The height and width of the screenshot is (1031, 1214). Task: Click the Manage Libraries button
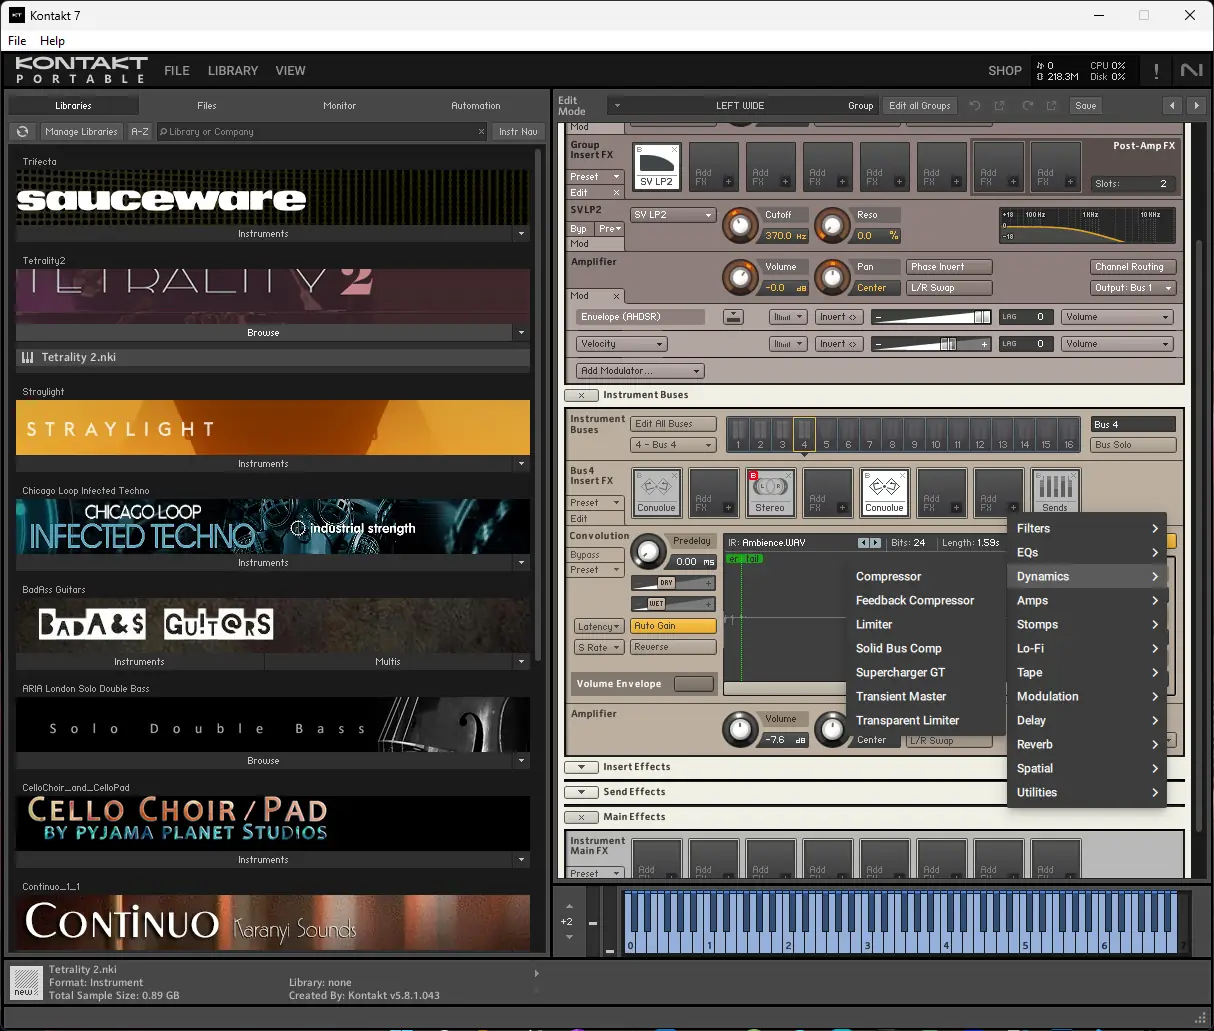click(81, 131)
